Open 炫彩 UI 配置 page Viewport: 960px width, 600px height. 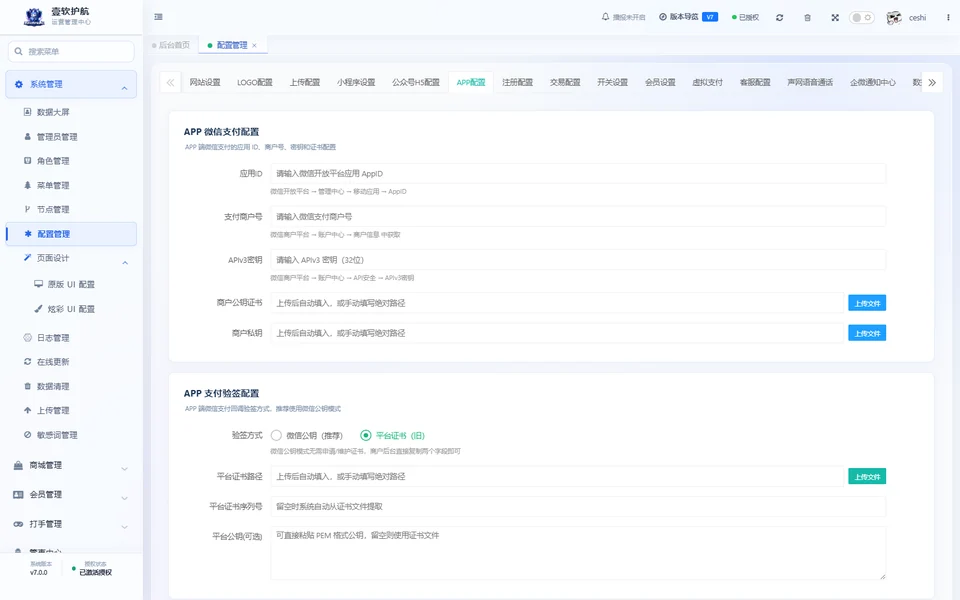[x=71, y=309]
